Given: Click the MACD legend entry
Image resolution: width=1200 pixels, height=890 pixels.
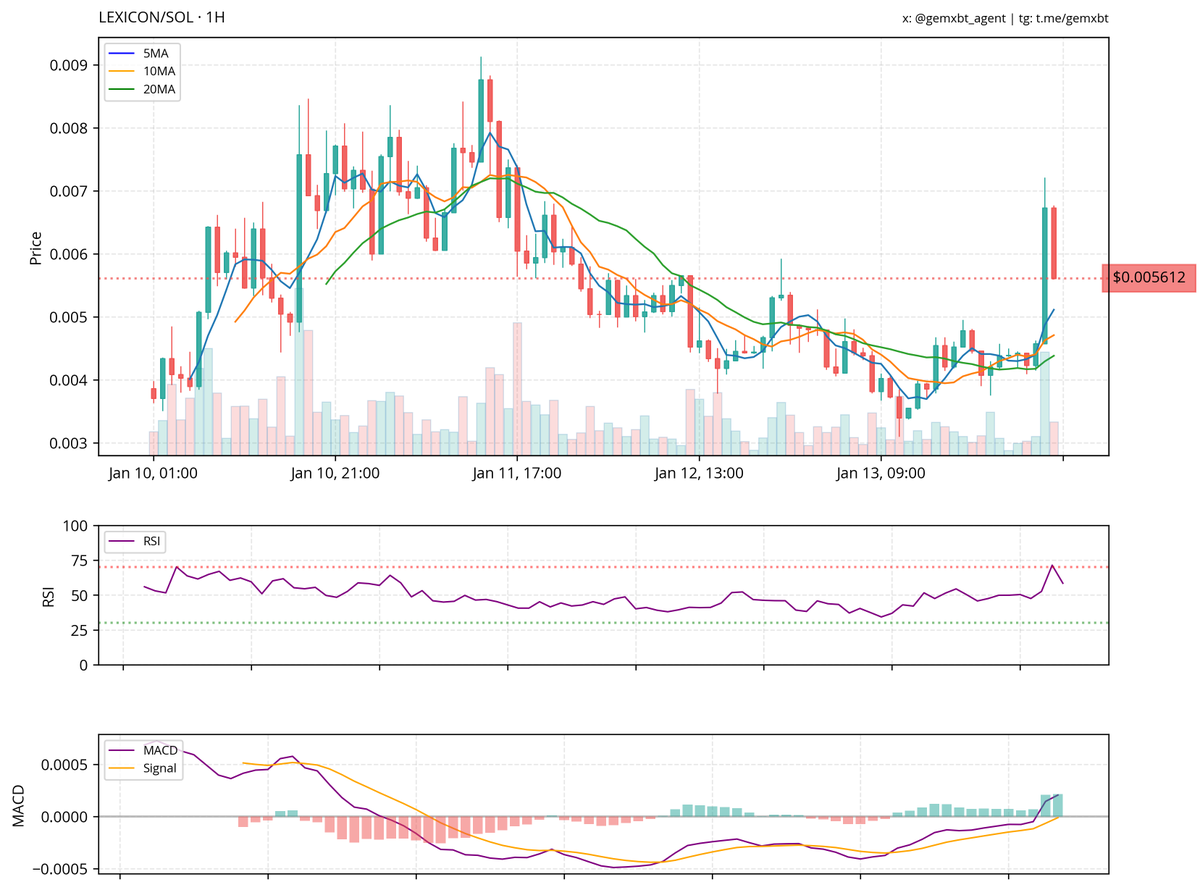Looking at the screenshot, I should pos(144,750).
